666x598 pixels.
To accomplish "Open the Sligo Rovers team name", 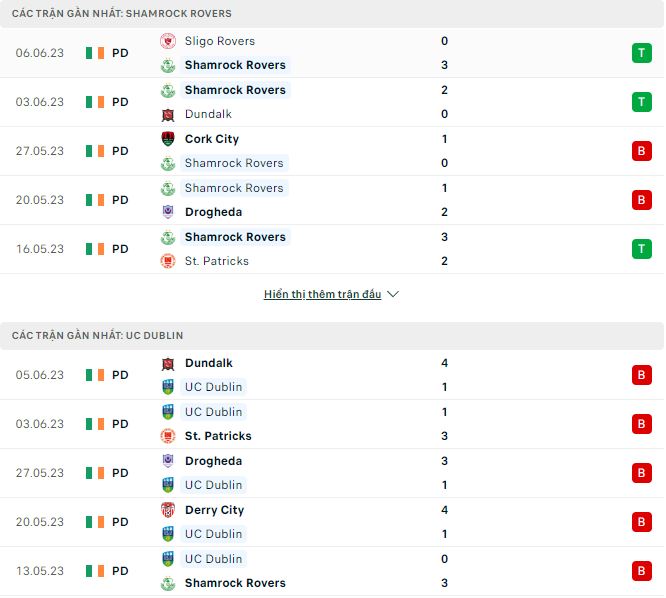I will click(220, 41).
